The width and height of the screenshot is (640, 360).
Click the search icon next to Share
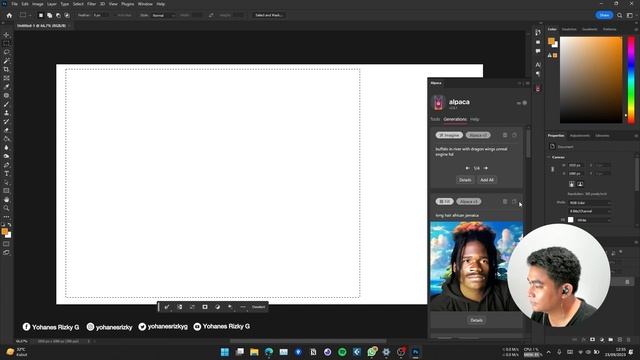620,15
